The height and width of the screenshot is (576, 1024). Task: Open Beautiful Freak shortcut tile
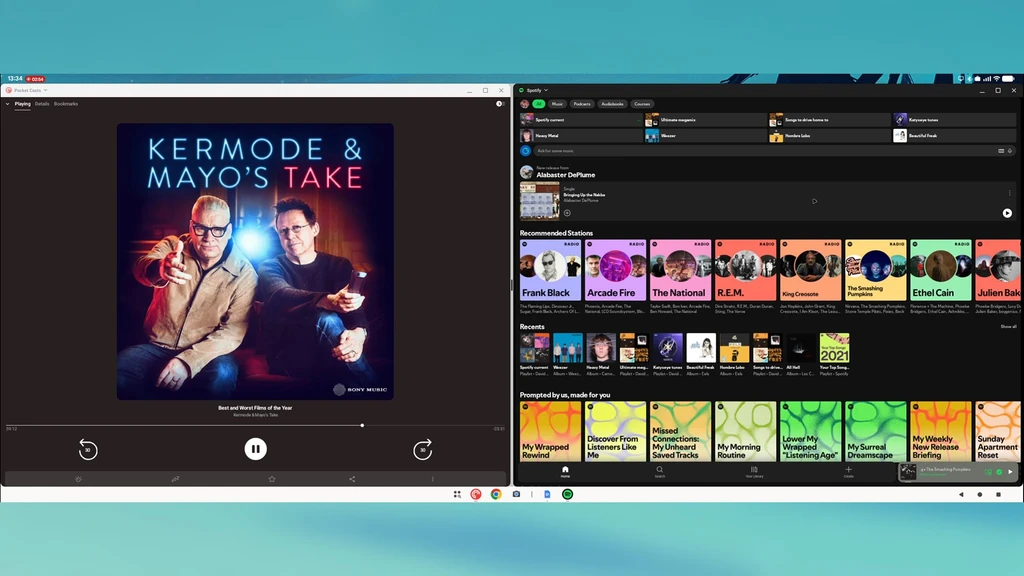point(954,135)
